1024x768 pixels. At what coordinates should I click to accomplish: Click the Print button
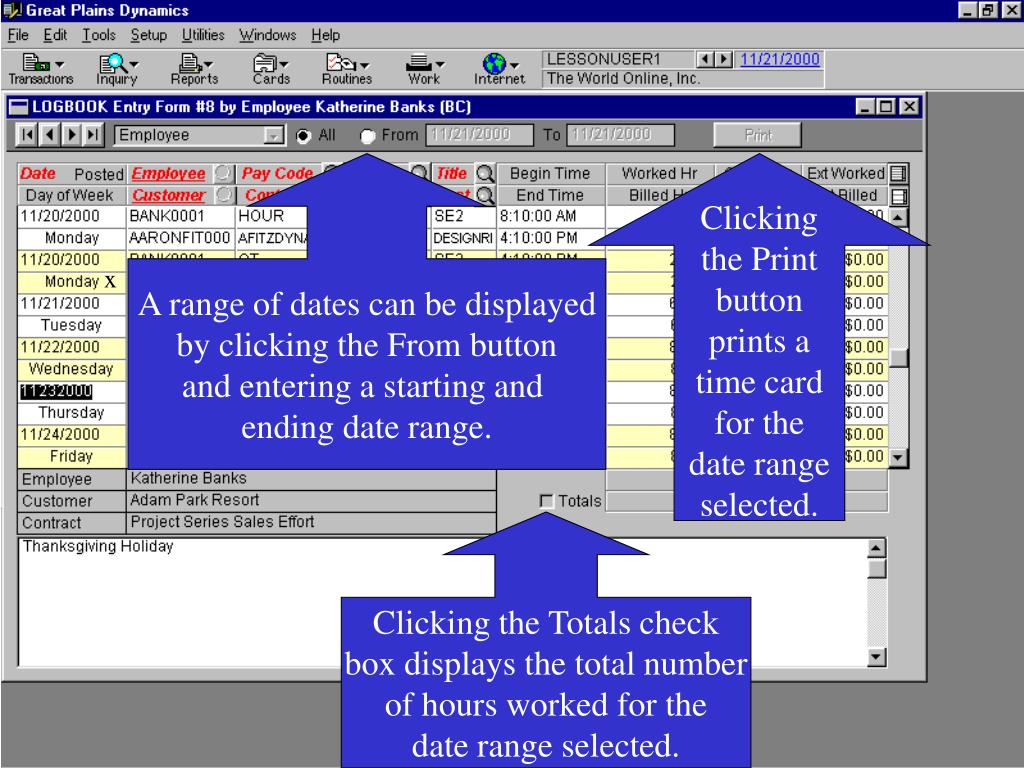(x=758, y=135)
